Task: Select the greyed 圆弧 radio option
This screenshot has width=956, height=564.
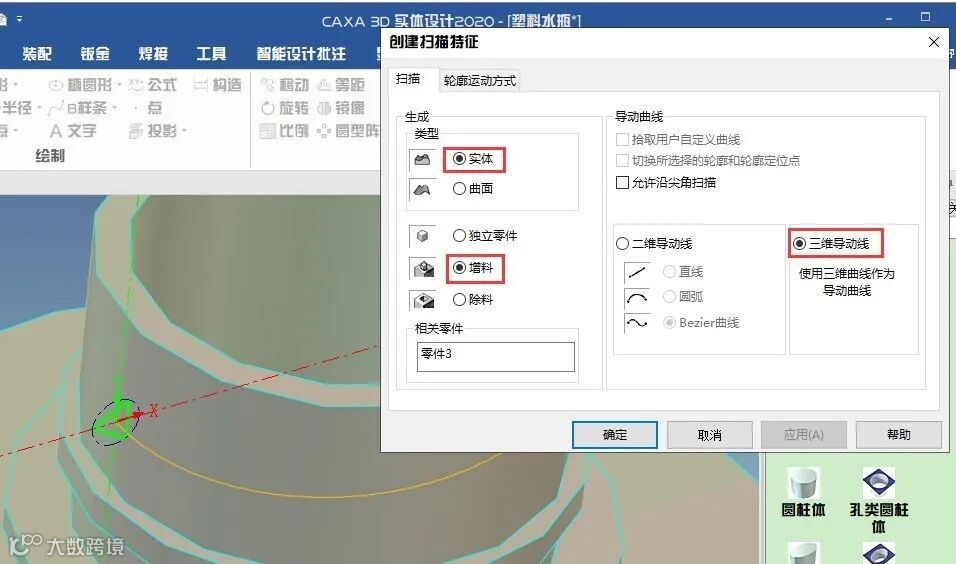Action: (669, 296)
